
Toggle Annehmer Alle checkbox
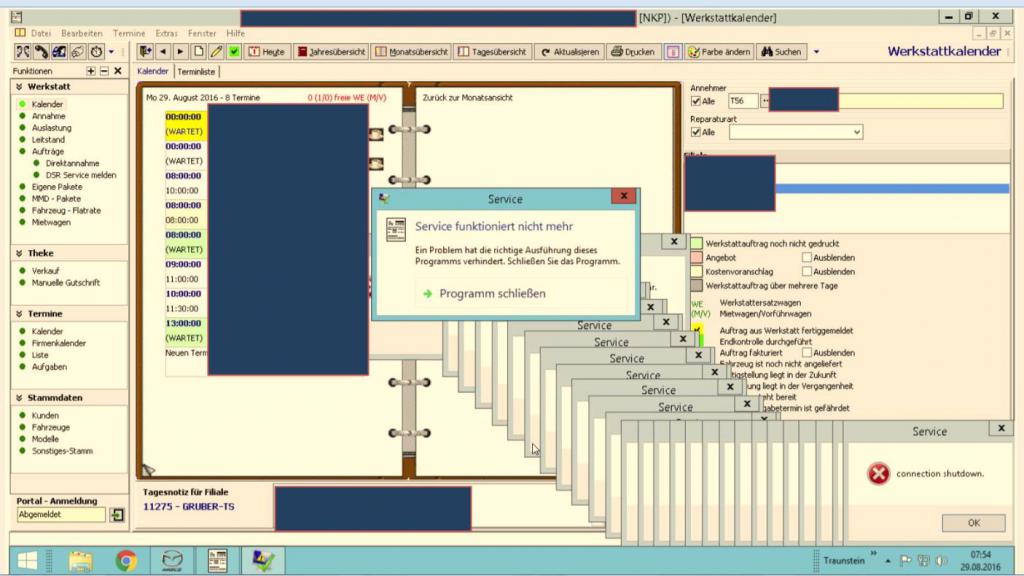696,101
